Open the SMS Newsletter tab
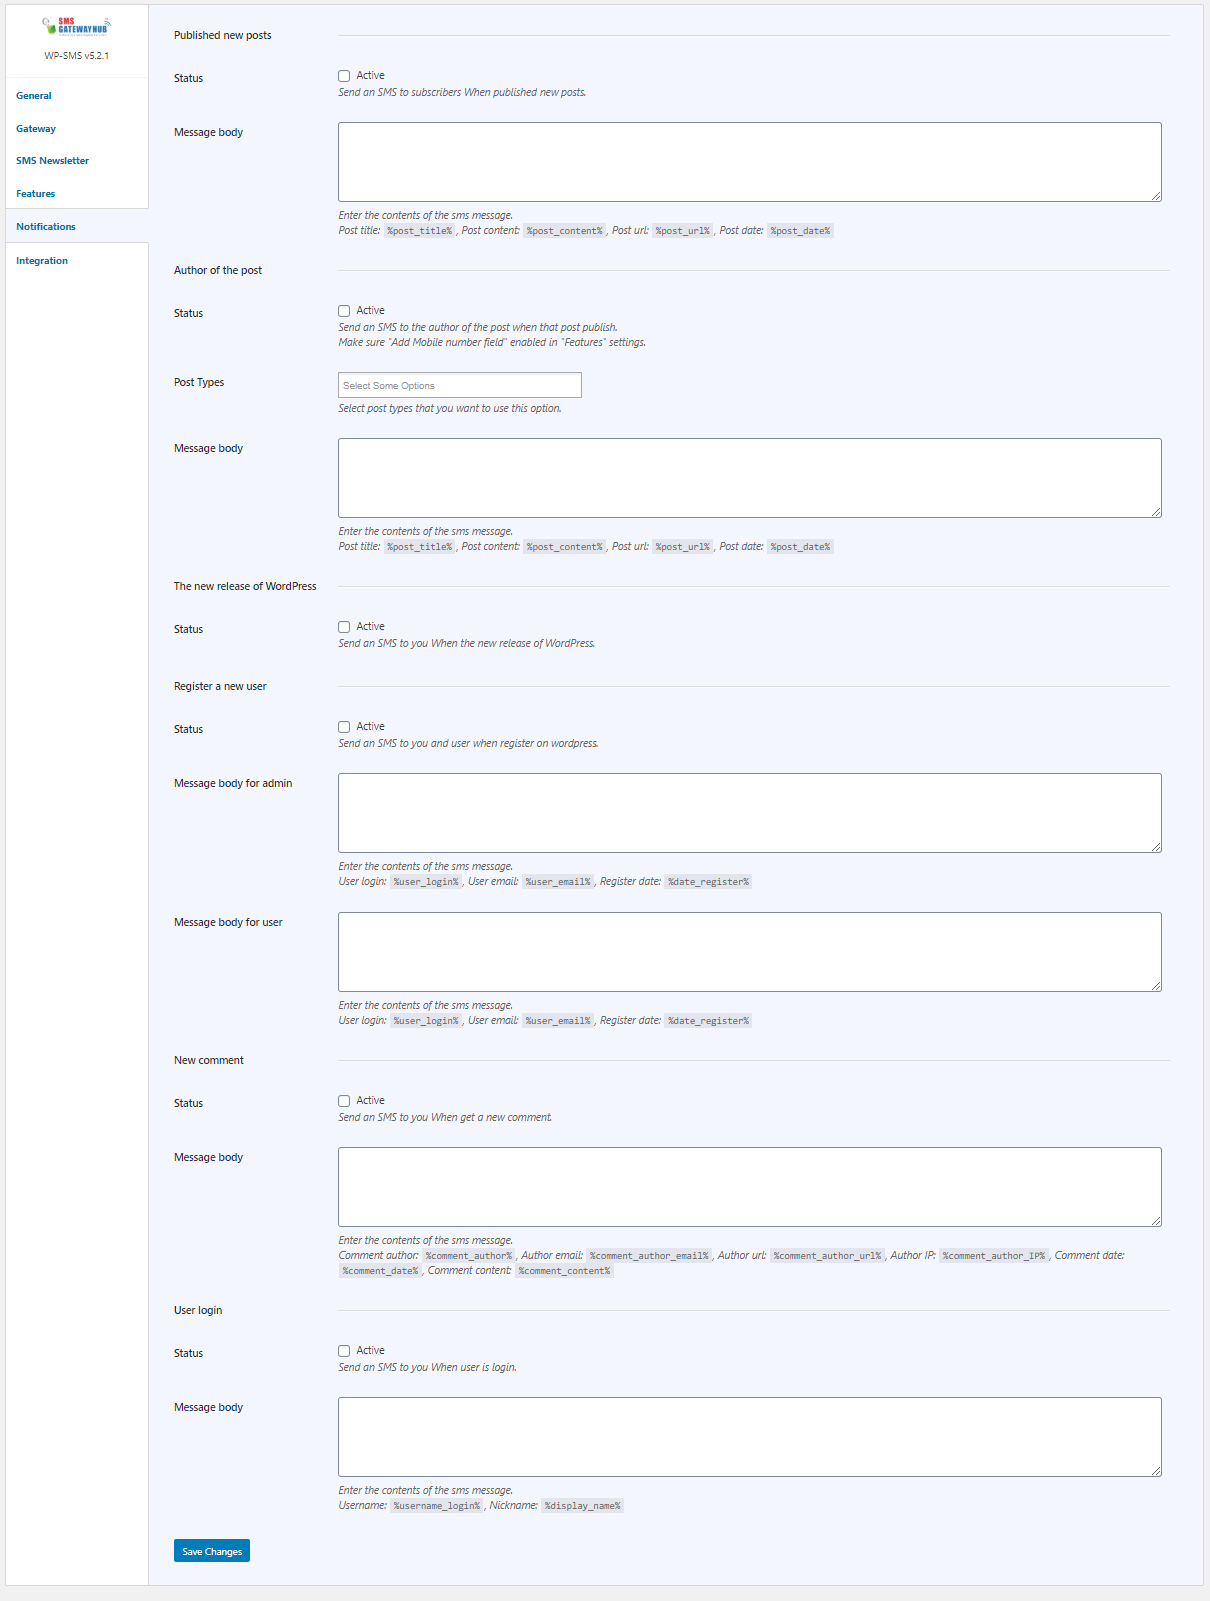This screenshot has width=1210, height=1601. (x=52, y=161)
